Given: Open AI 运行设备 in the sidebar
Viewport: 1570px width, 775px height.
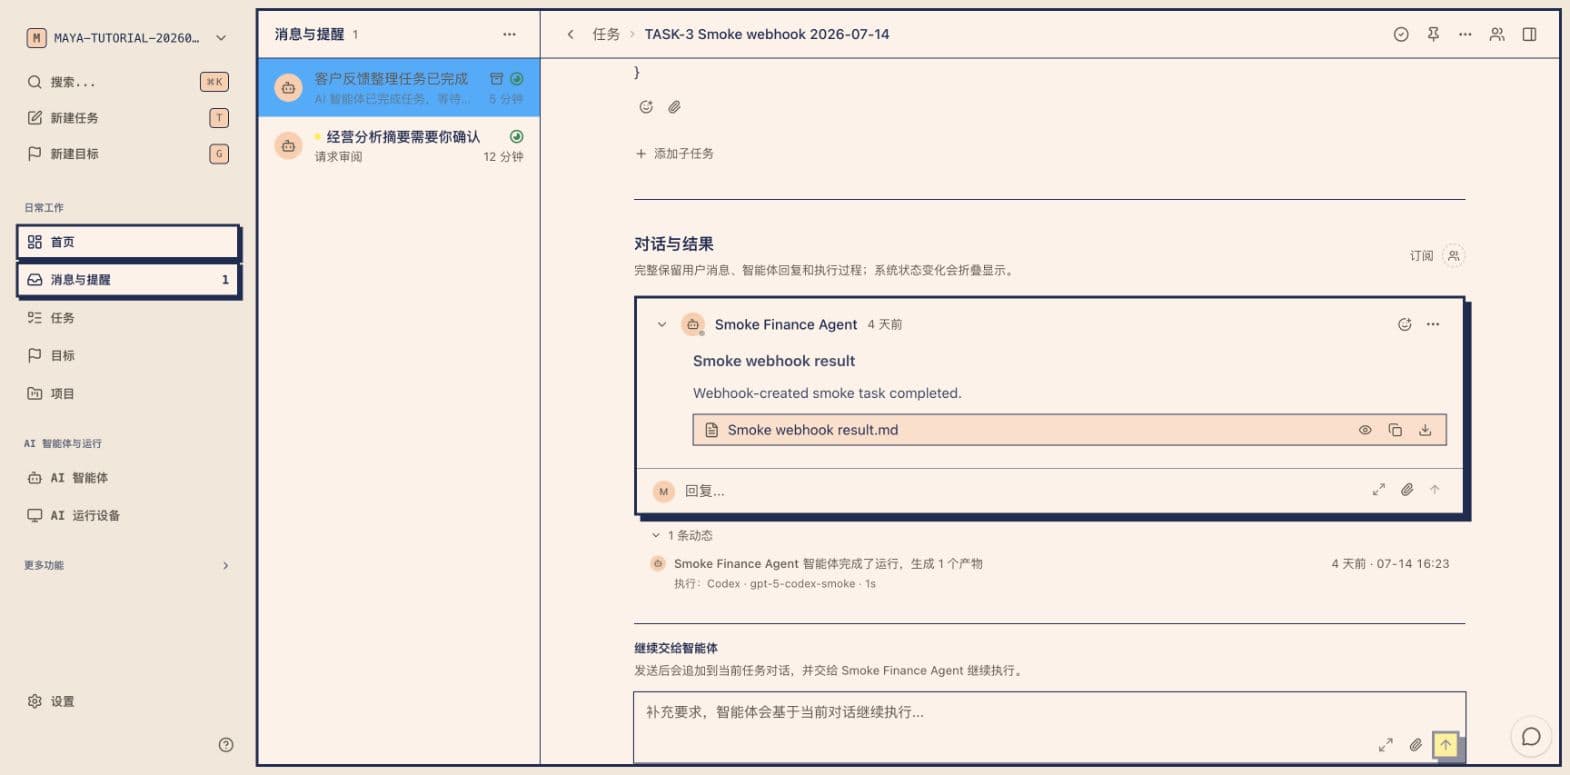Looking at the screenshot, I should [x=128, y=516].
